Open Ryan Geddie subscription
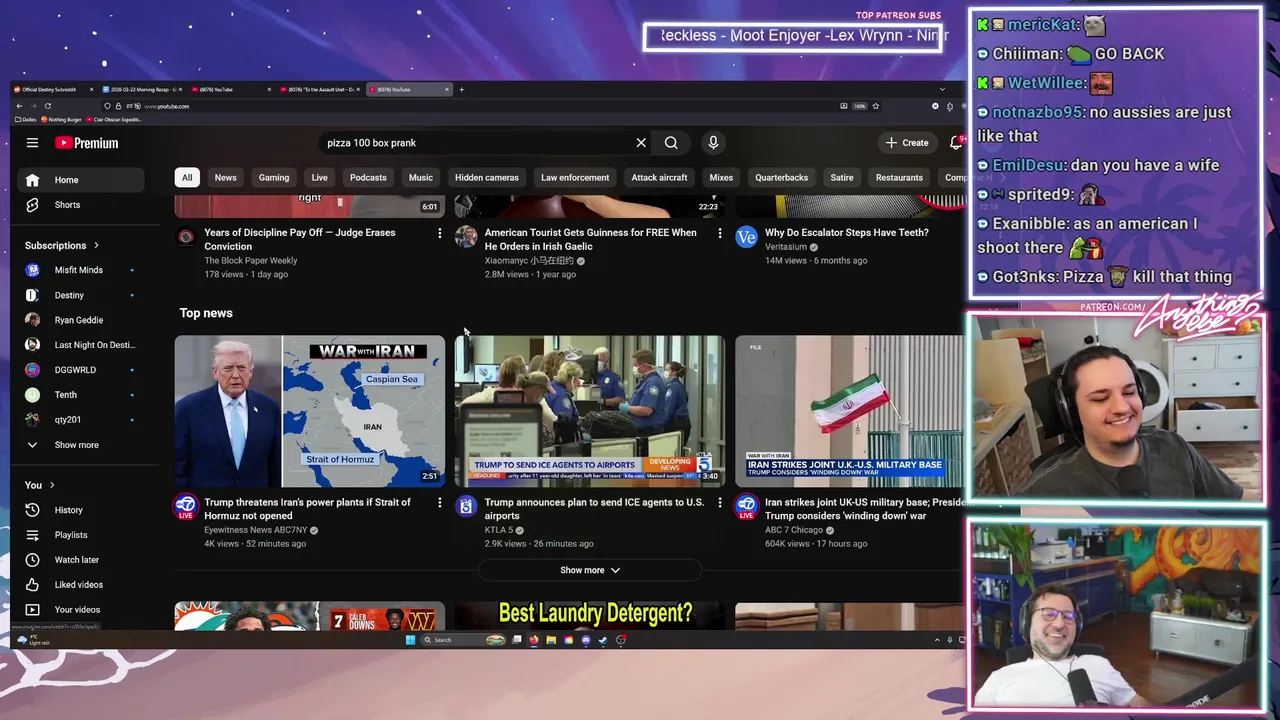Image resolution: width=1280 pixels, height=720 pixels. click(81, 320)
